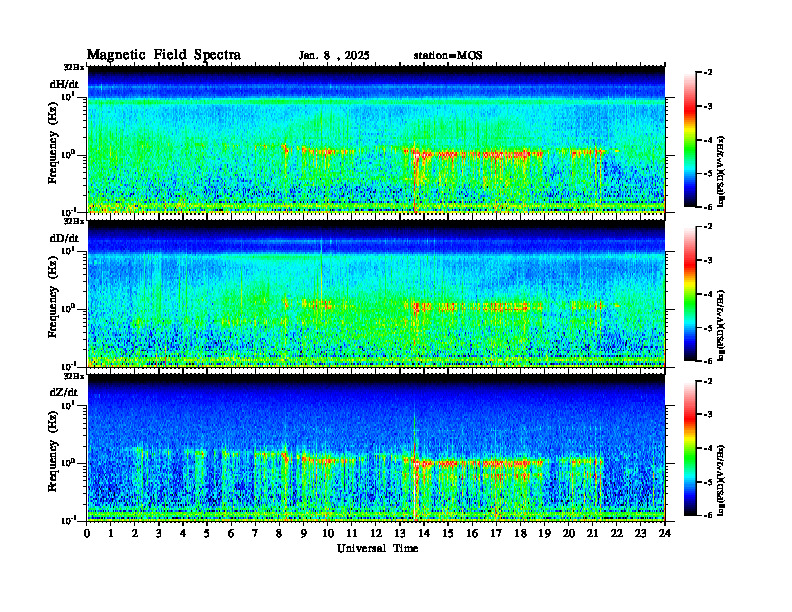Click the time axis tick label "20"
792x612 pixels.
click(569, 534)
